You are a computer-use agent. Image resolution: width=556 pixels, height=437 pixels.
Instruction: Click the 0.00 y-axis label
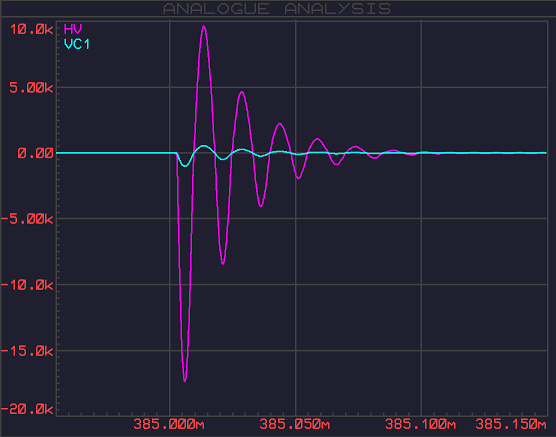click(35, 153)
